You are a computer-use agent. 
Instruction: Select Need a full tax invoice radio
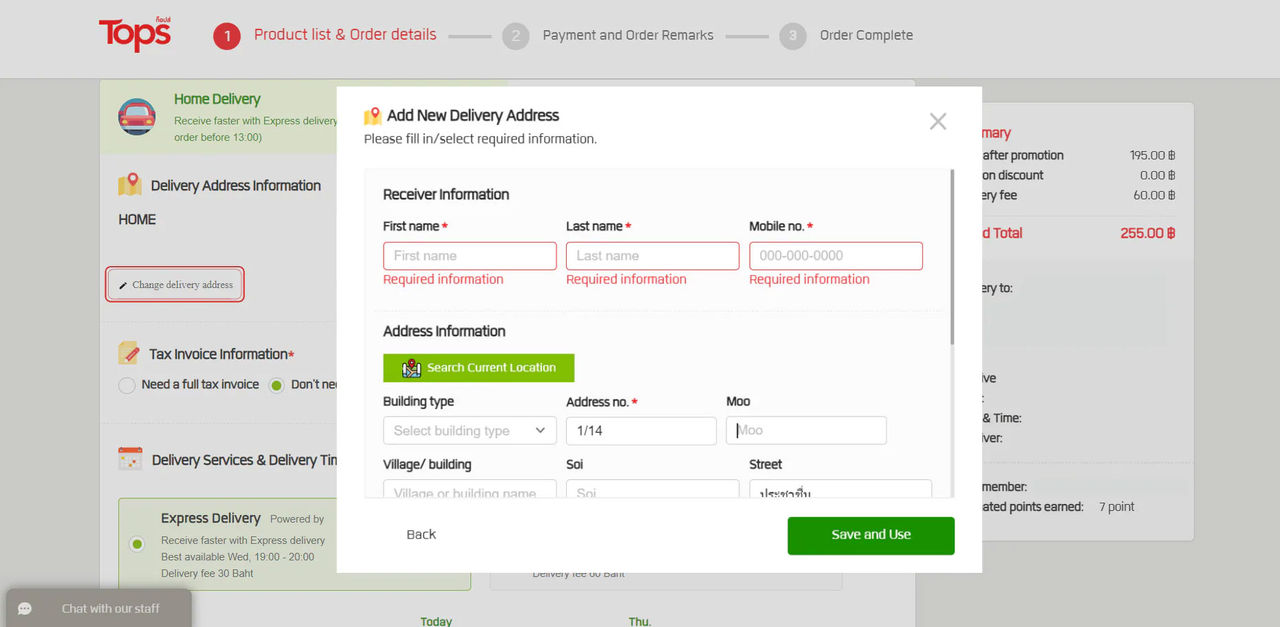[127, 385]
